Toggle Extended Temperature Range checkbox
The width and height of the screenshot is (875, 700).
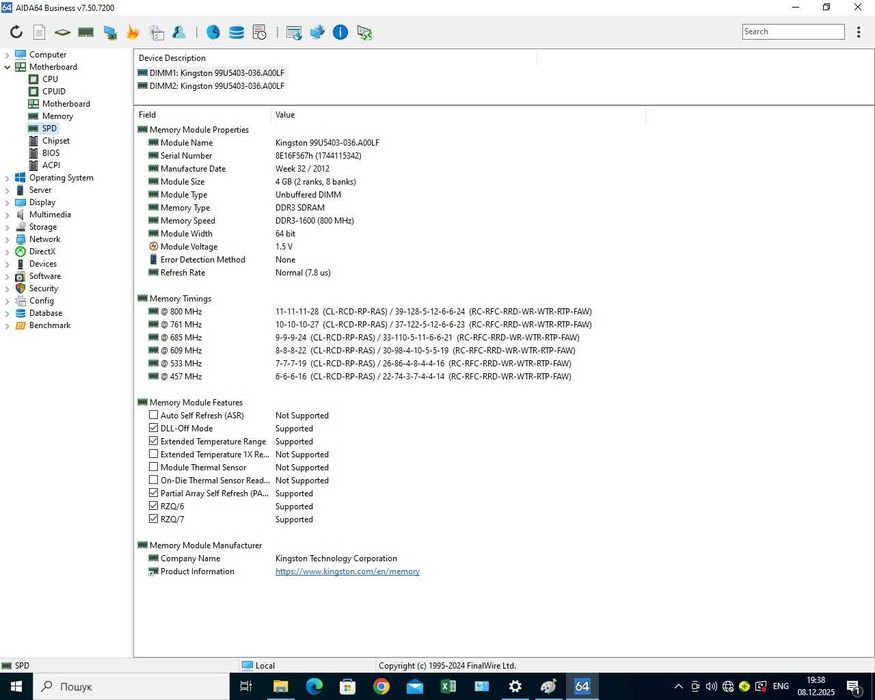coord(153,441)
